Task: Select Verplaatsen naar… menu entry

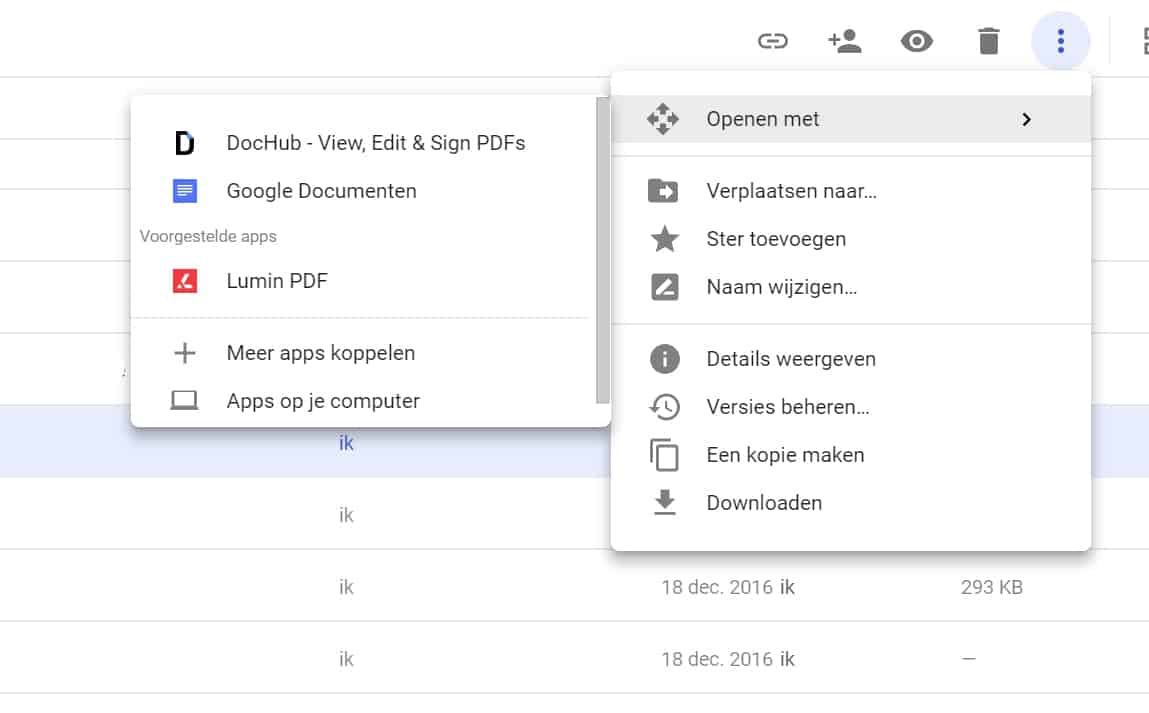Action: (x=791, y=191)
